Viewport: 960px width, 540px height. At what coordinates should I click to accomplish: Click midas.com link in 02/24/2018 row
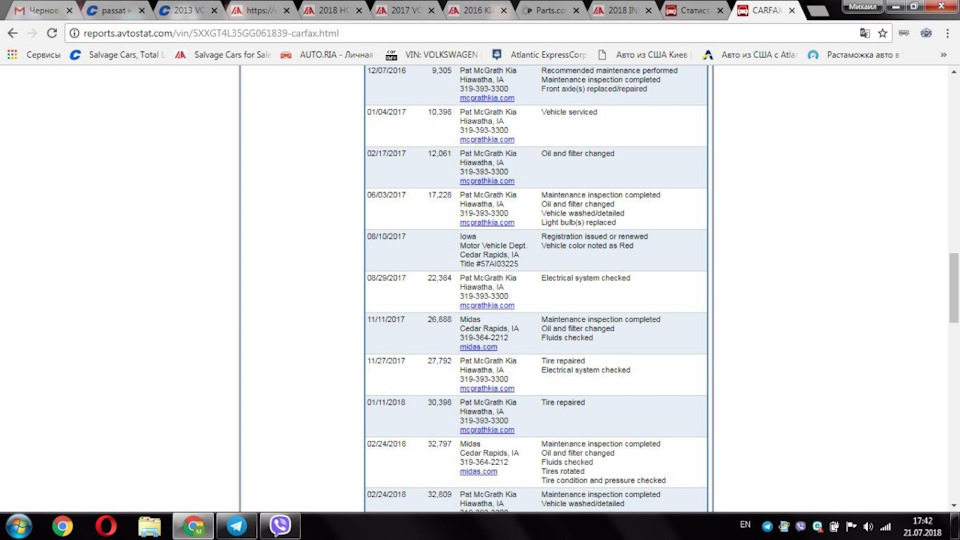(478, 471)
